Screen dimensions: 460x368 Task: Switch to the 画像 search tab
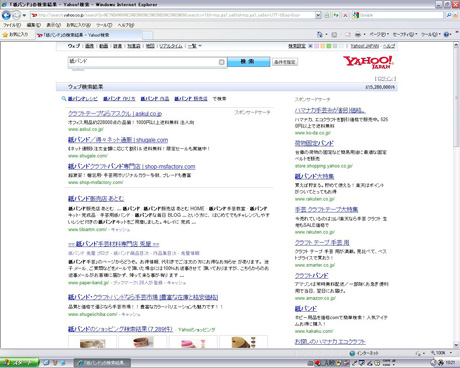[89, 46]
